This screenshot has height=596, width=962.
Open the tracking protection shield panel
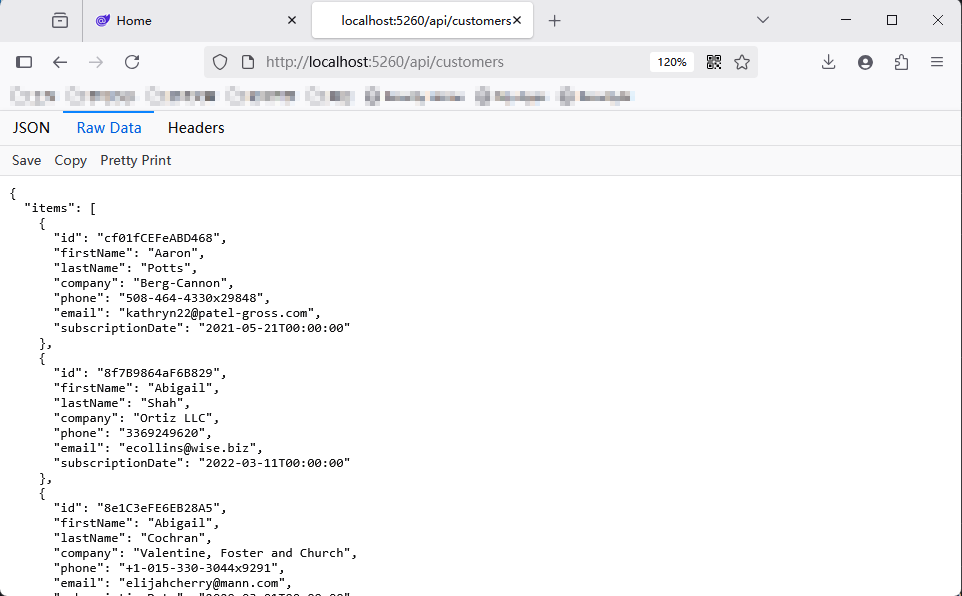(x=219, y=62)
